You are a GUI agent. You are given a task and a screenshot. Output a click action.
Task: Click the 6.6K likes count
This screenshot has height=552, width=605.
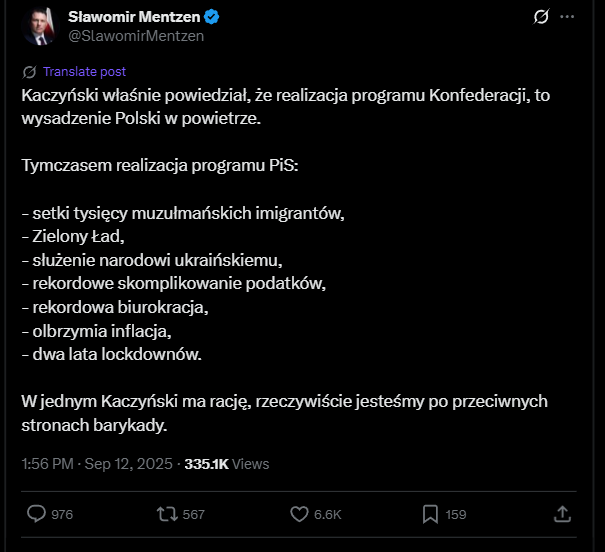pyautogui.click(x=328, y=514)
